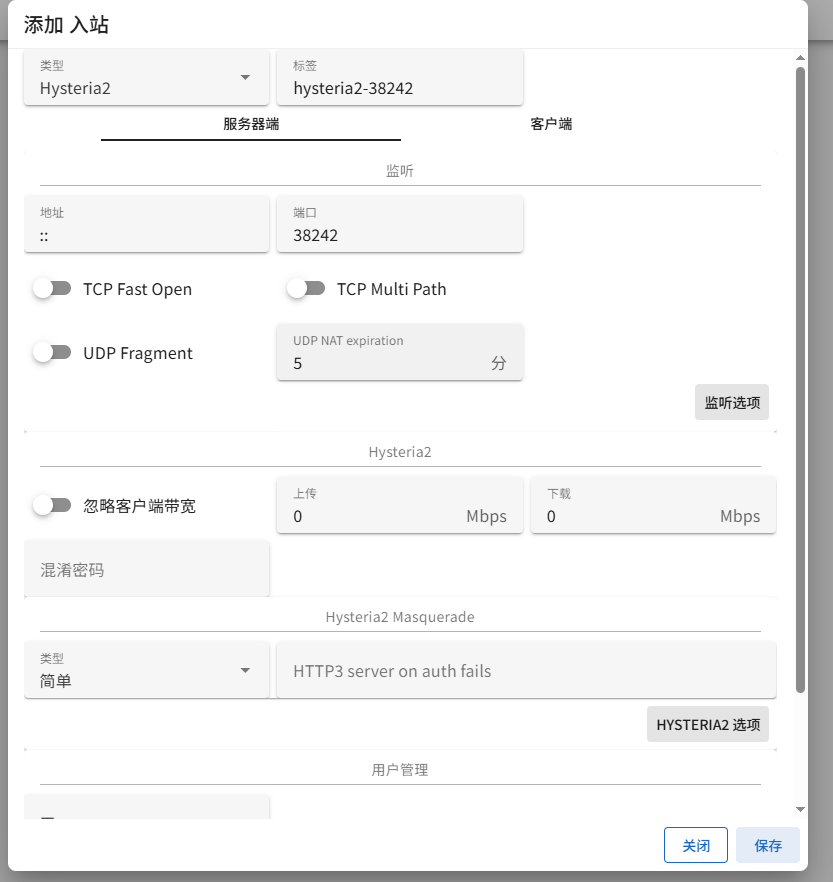Toggle 忽略客户端带宽 switch

[x=52, y=506]
